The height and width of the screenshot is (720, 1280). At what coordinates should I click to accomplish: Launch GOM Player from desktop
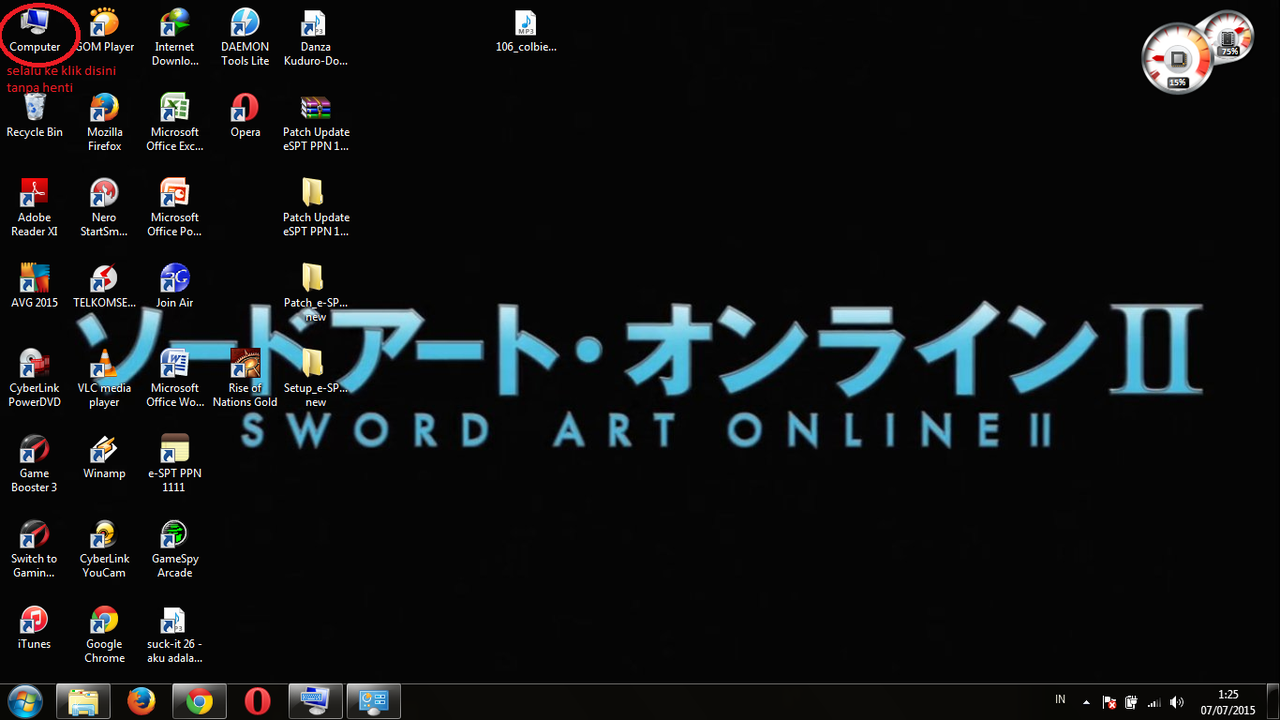point(104,30)
